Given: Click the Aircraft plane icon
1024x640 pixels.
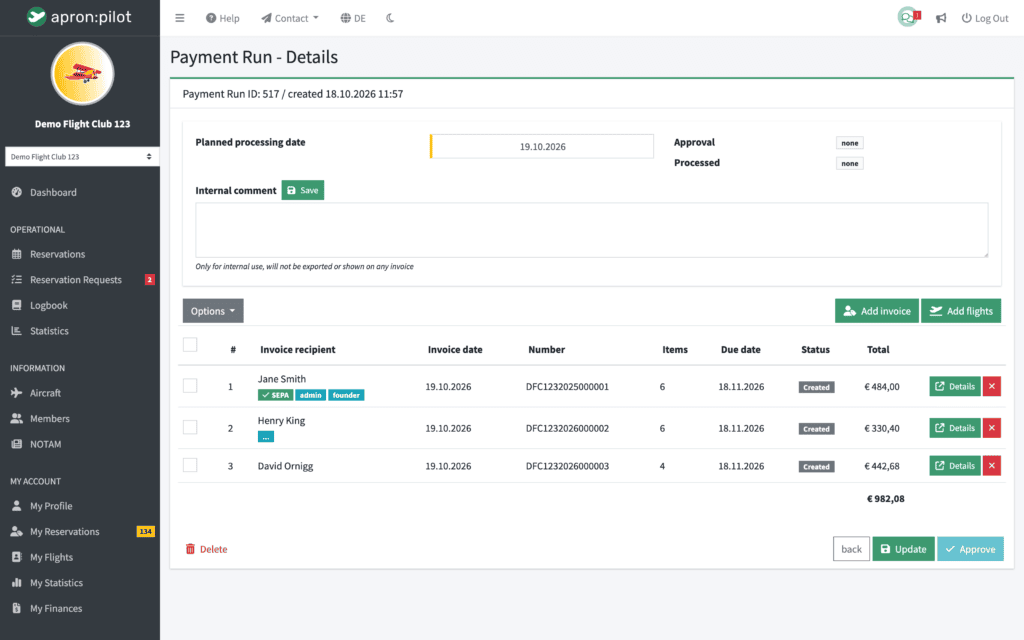Looking at the screenshot, I should tap(16, 392).
